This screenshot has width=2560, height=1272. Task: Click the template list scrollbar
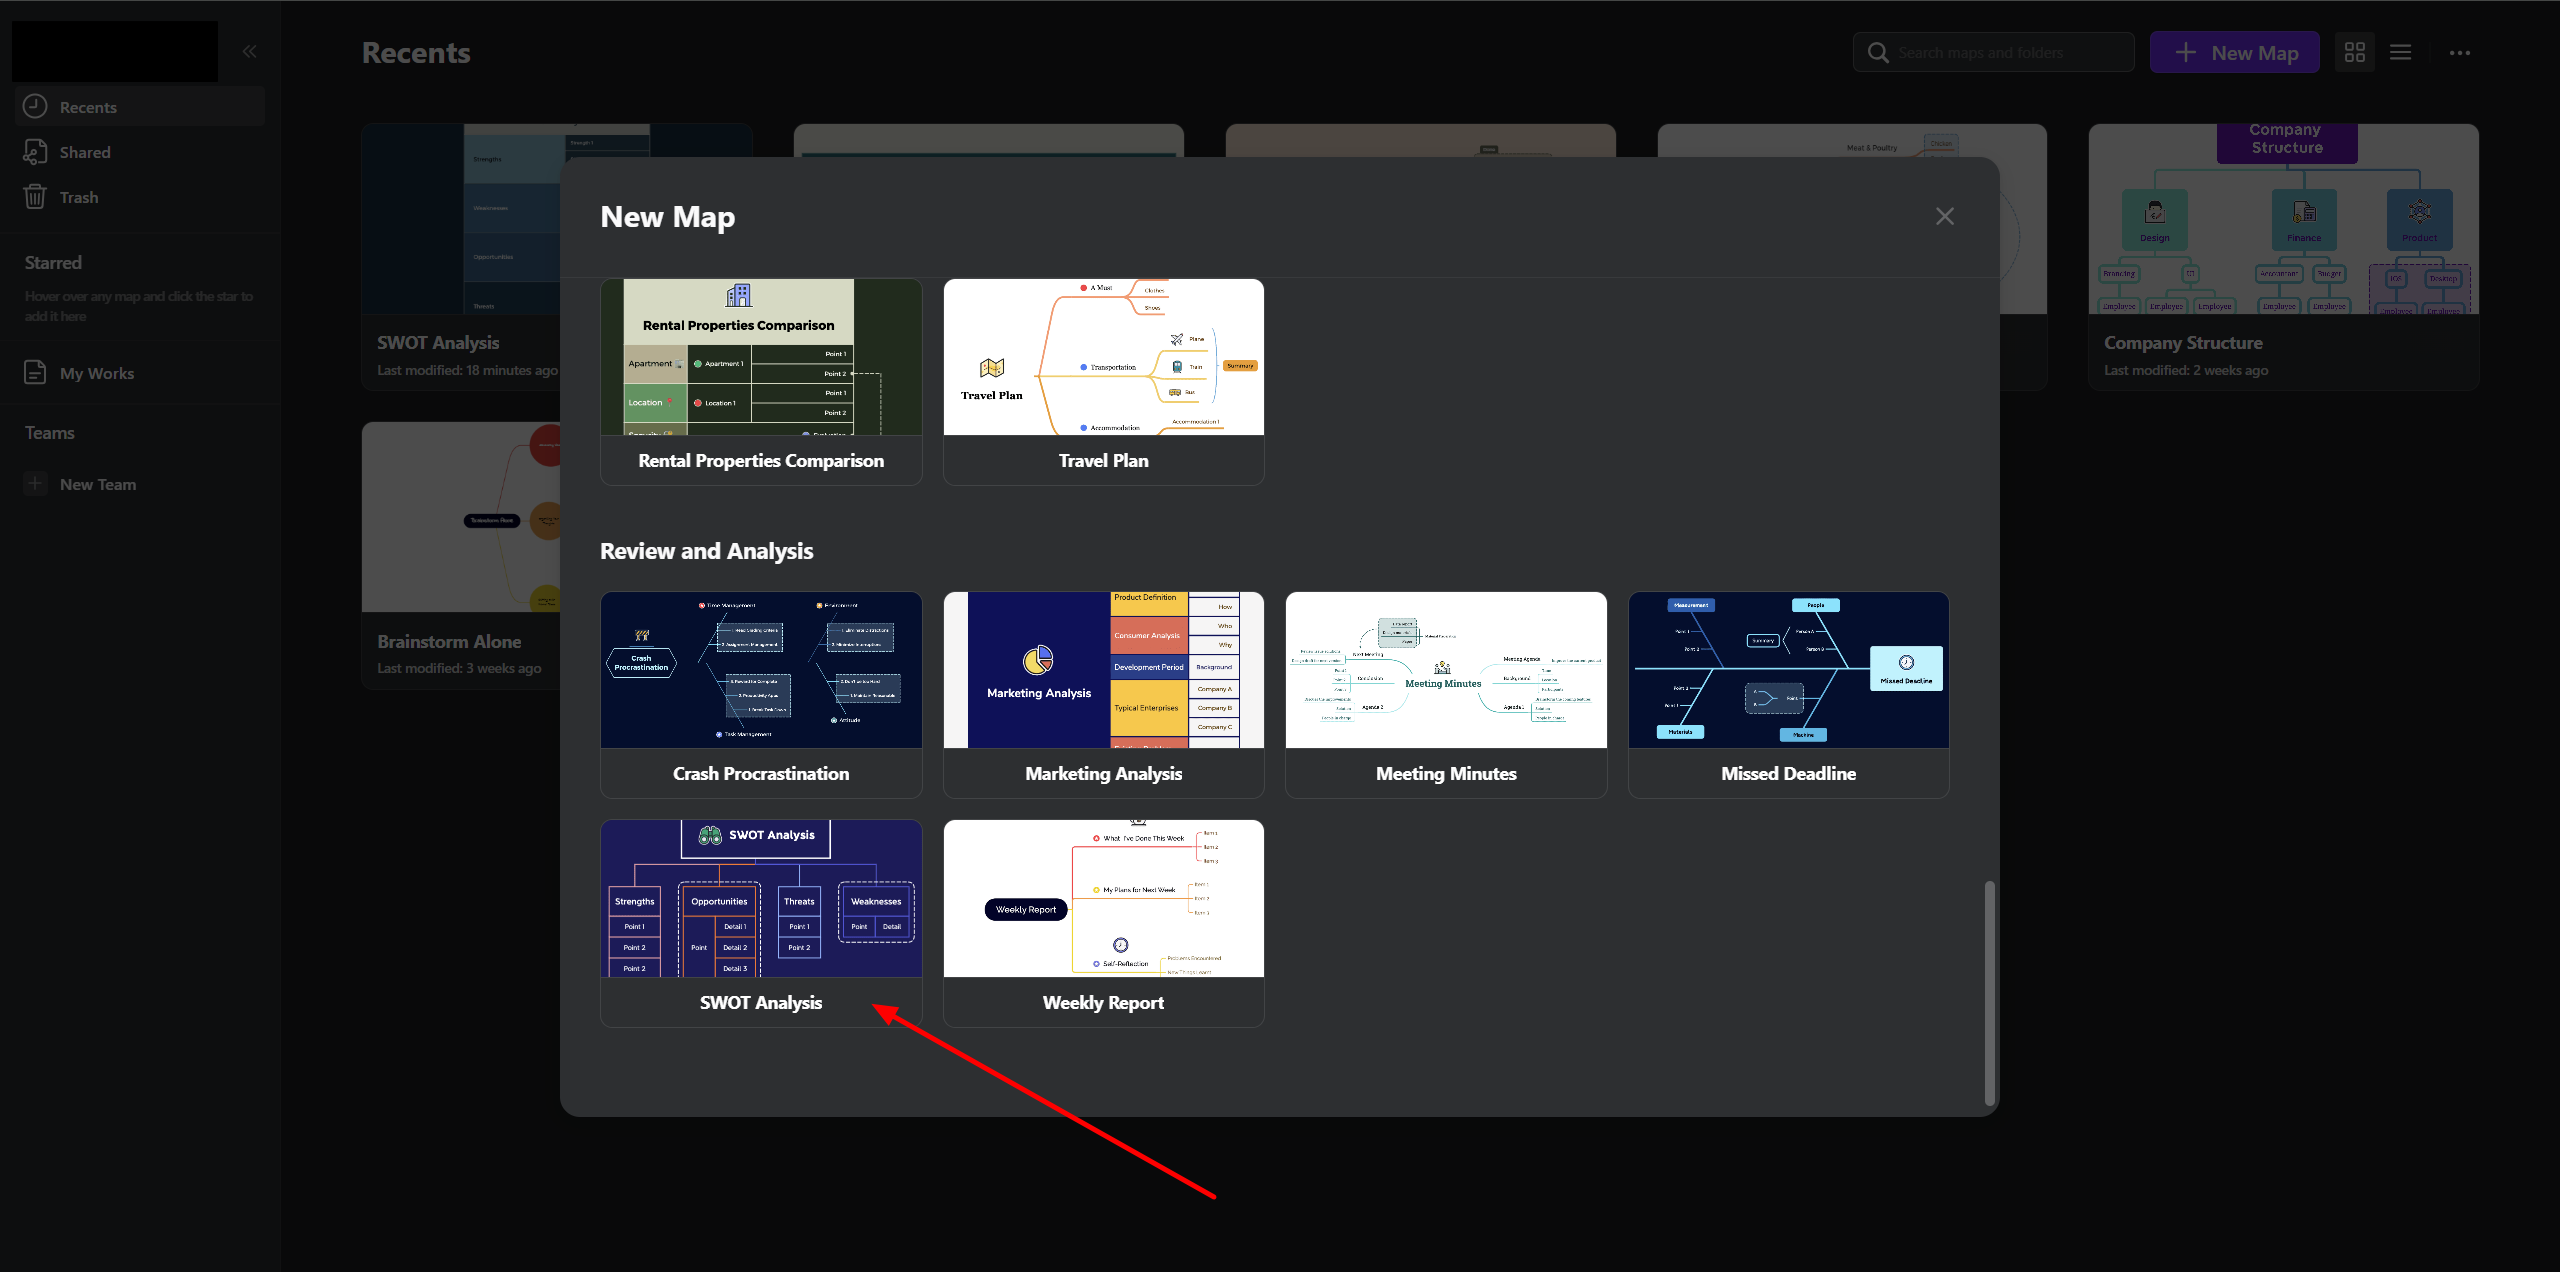(1989, 991)
